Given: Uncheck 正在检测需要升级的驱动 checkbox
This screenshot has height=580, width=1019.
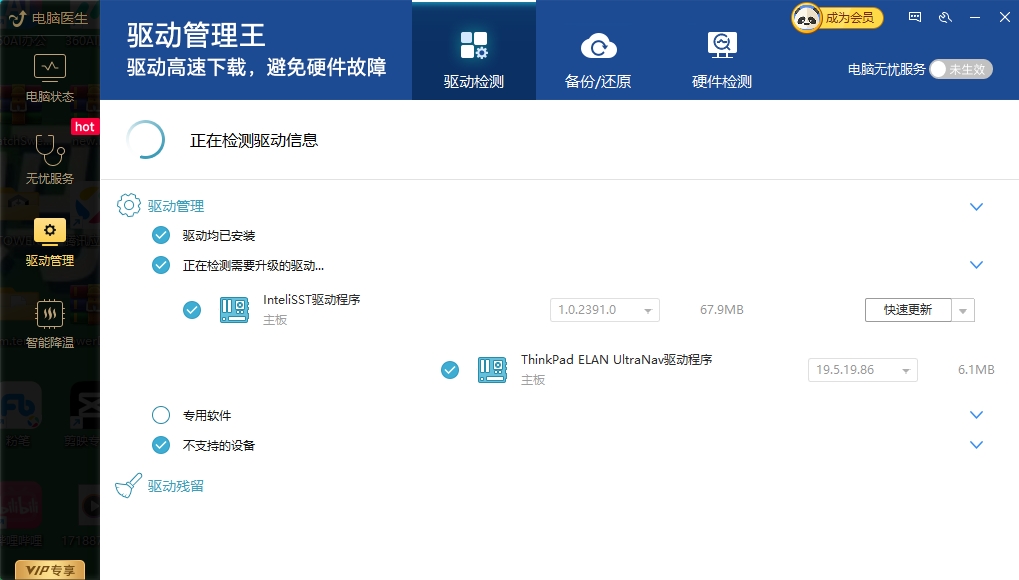Looking at the screenshot, I should point(161,265).
